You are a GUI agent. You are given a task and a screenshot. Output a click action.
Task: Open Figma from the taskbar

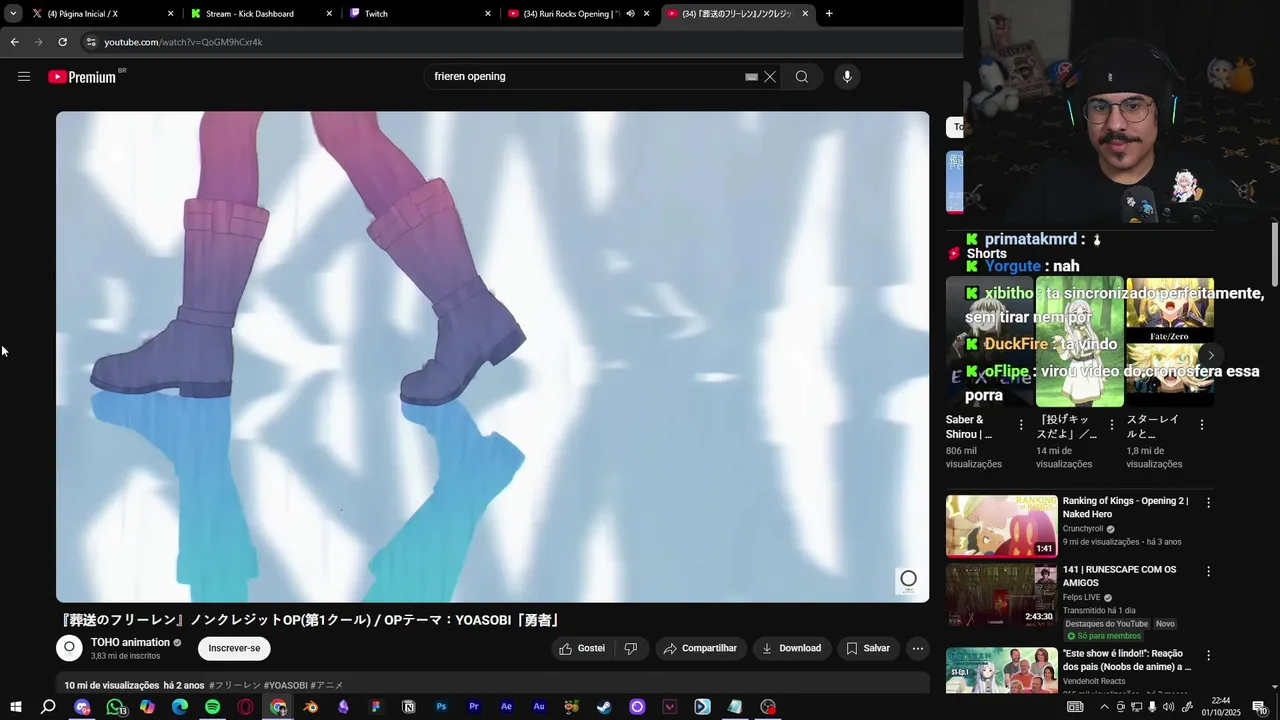pyautogui.click(x=376, y=707)
